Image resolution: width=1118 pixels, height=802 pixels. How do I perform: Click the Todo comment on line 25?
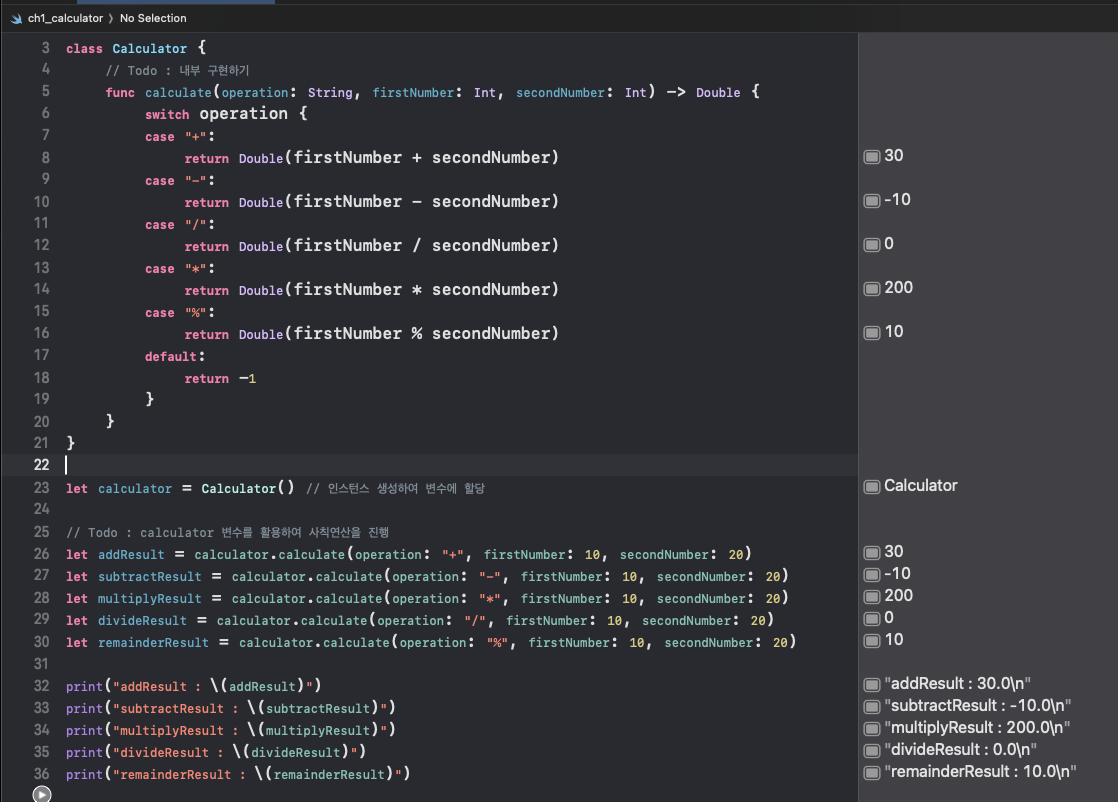coord(227,533)
